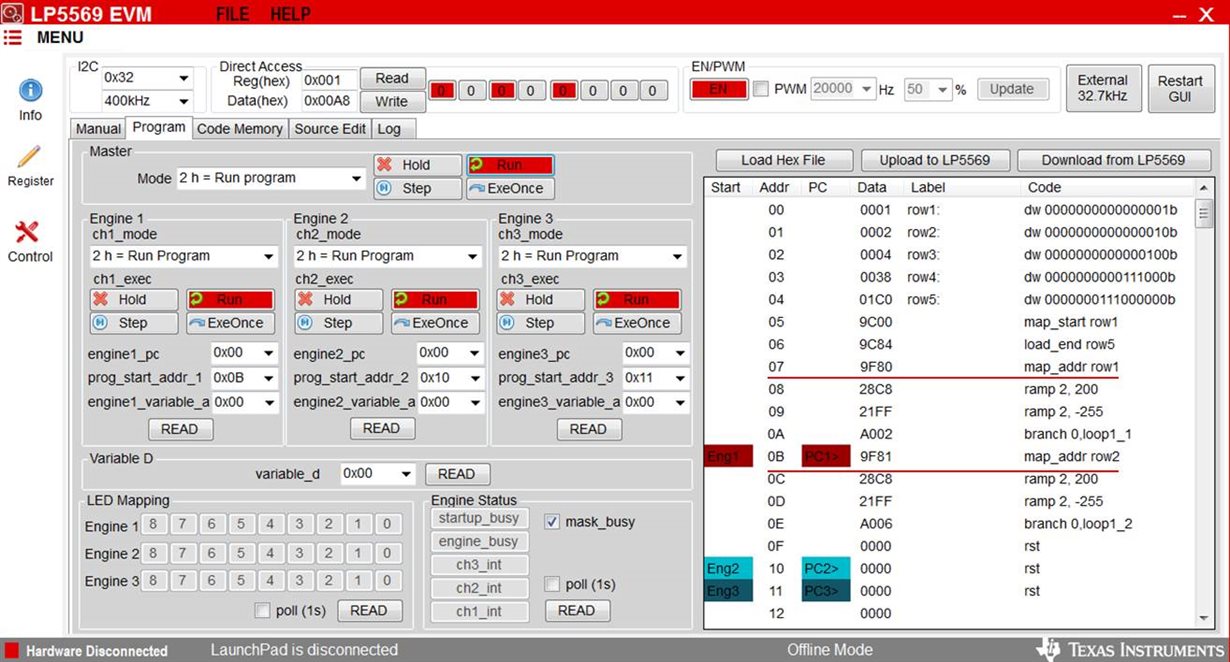Hold Engine 2 execution
The image size is (1230, 662).
point(339,299)
